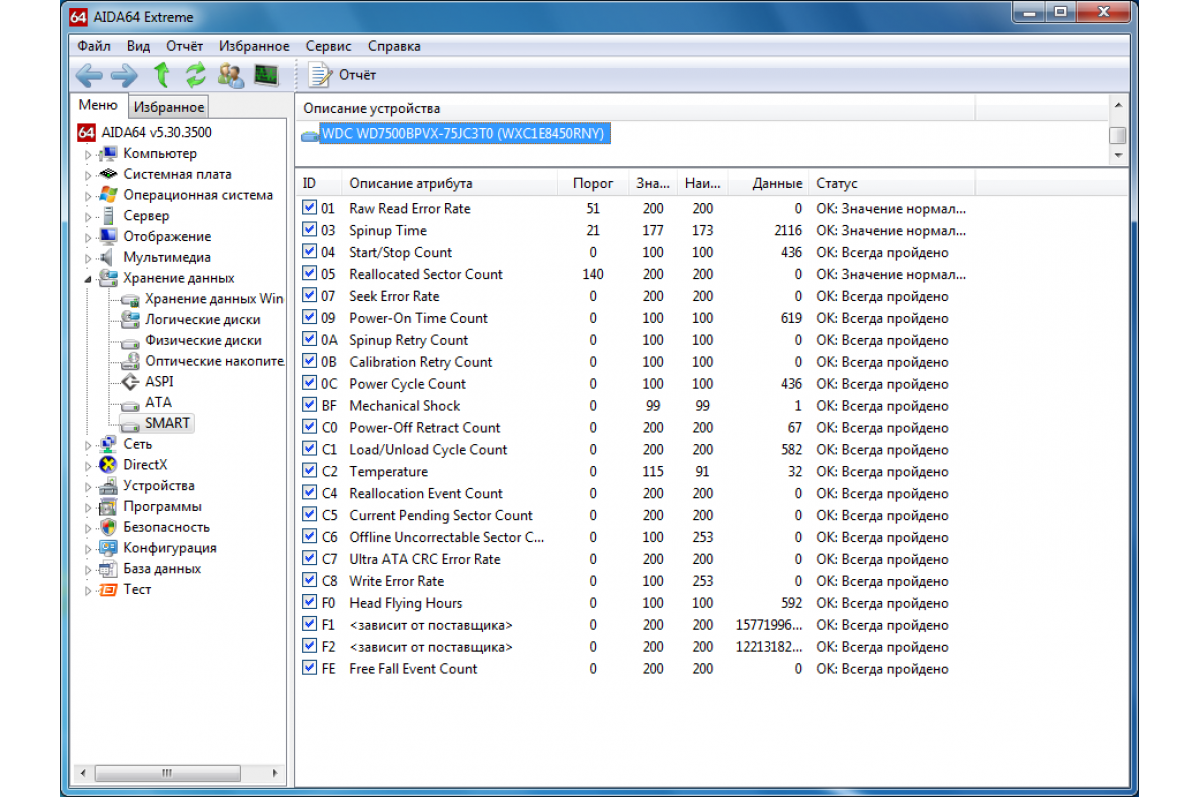Viewport: 1200px width, 797px height.
Task: Uncheck the Raw Read Error Rate attribute
Action: (310, 208)
